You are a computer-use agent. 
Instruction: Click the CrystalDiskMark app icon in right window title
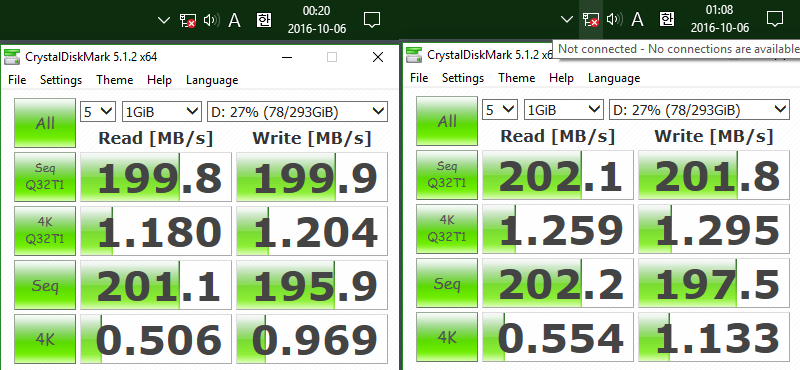coord(414,55)
